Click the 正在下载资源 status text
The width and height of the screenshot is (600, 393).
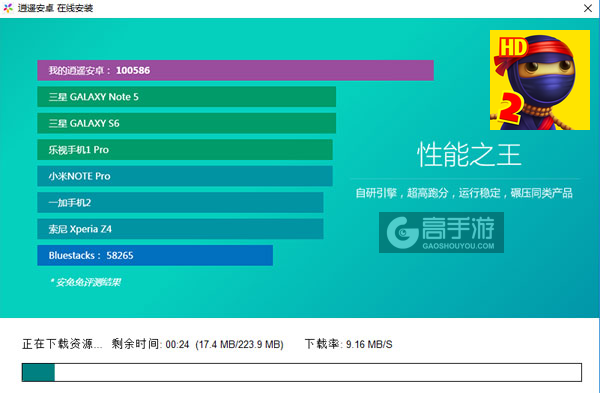pyautogui.click(x=62, y=344)
